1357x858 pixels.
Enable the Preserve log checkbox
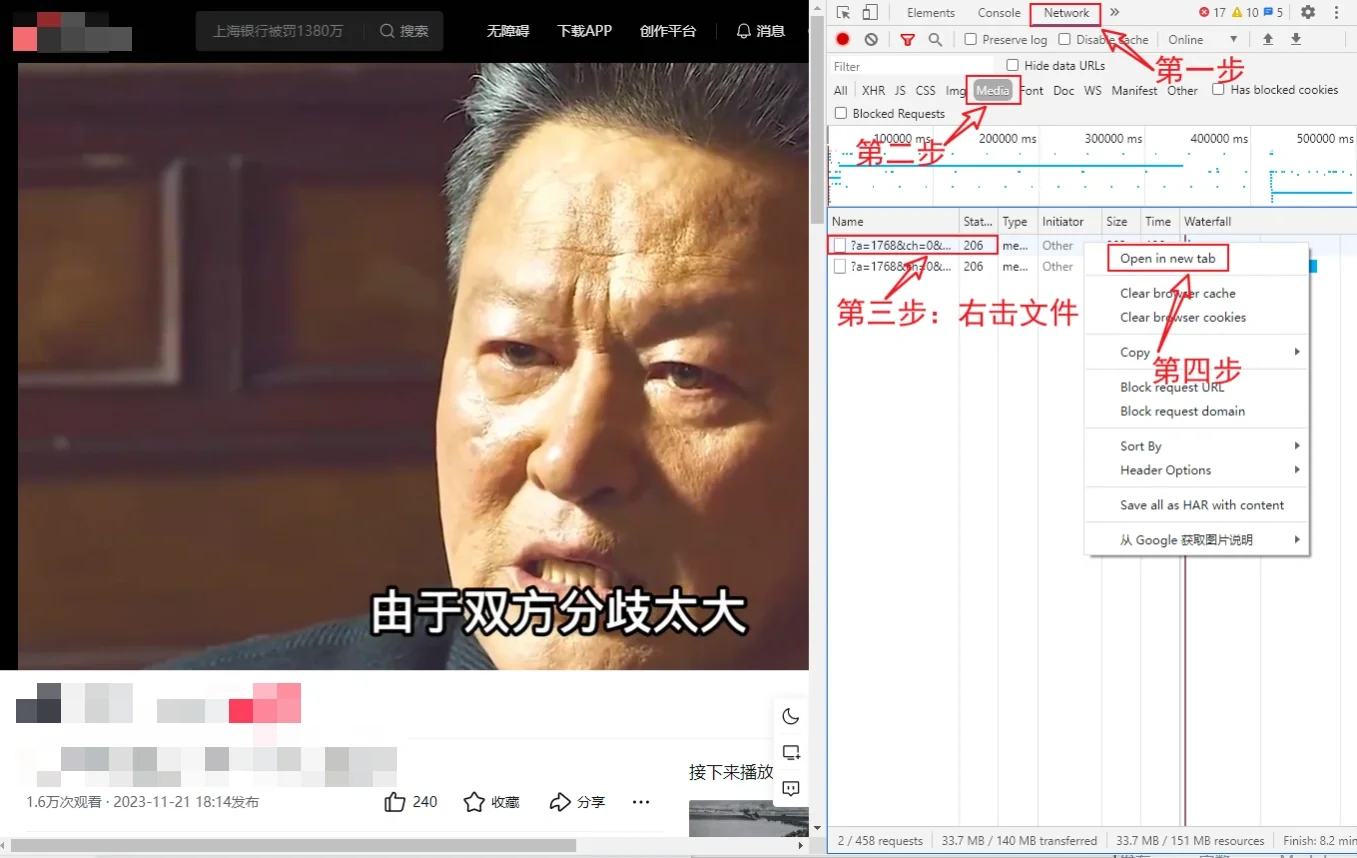(x=970, y=39)
